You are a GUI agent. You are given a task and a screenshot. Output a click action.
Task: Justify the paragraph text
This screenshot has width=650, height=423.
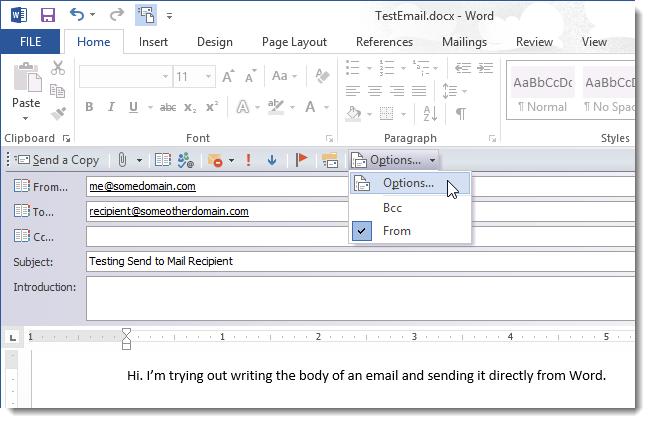pyautogui.click(x=419, y=90)
